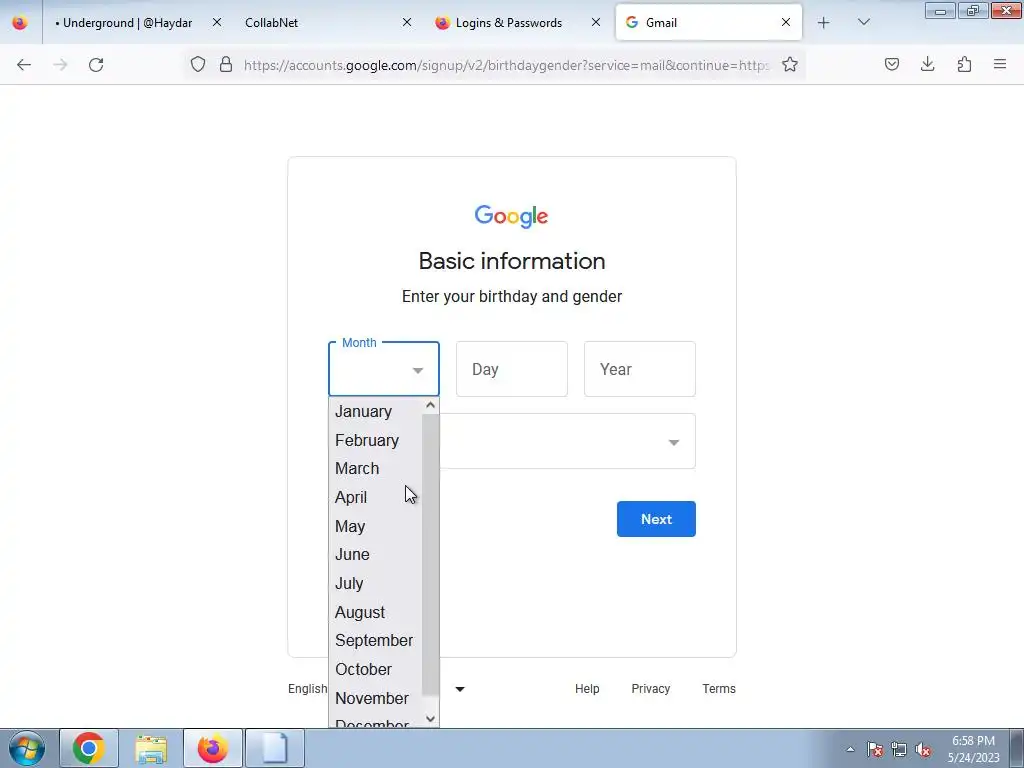Click the month list scroll-down arrow
This screenshot has height=768, width=1024.
[x=430, y=719]
